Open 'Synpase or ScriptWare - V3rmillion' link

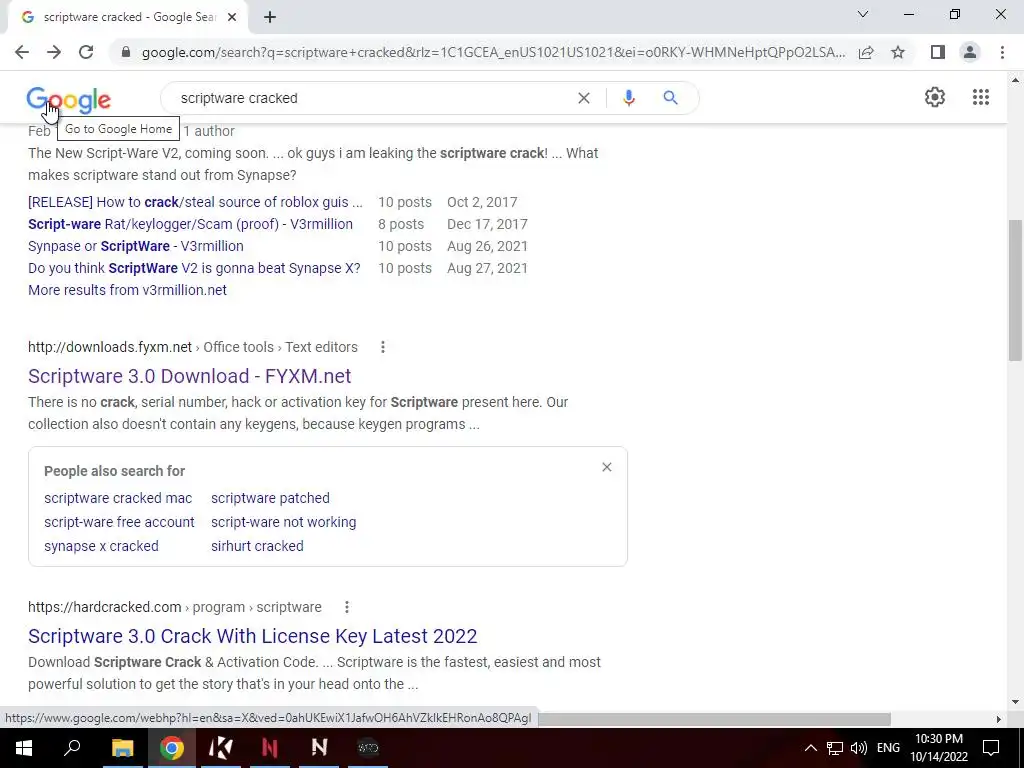[136, 246]
